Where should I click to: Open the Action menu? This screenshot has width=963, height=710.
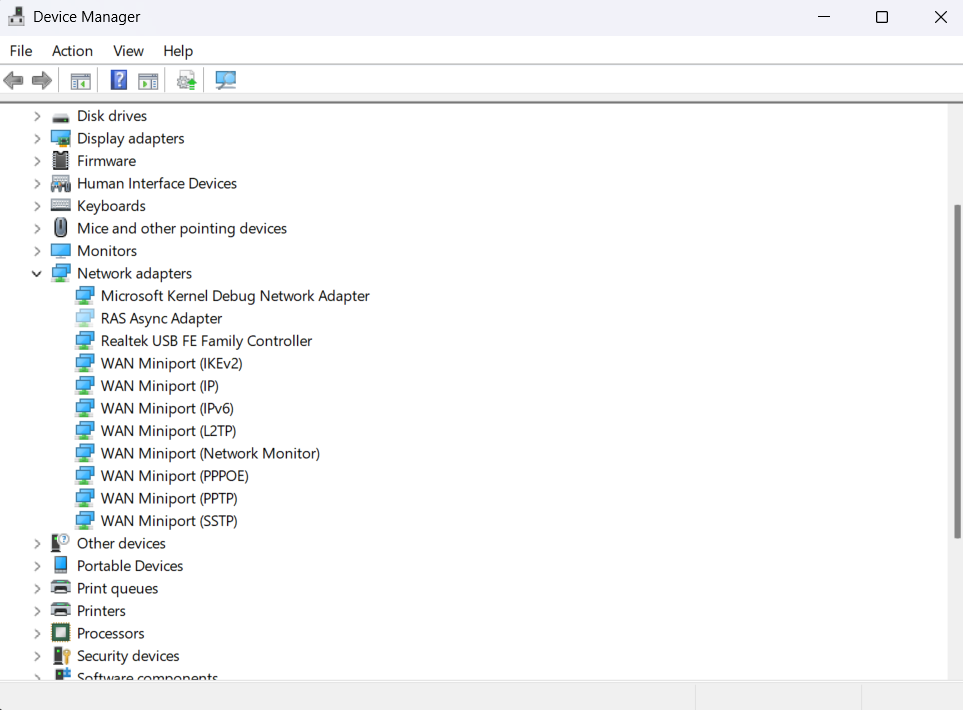tap(72, 51)
